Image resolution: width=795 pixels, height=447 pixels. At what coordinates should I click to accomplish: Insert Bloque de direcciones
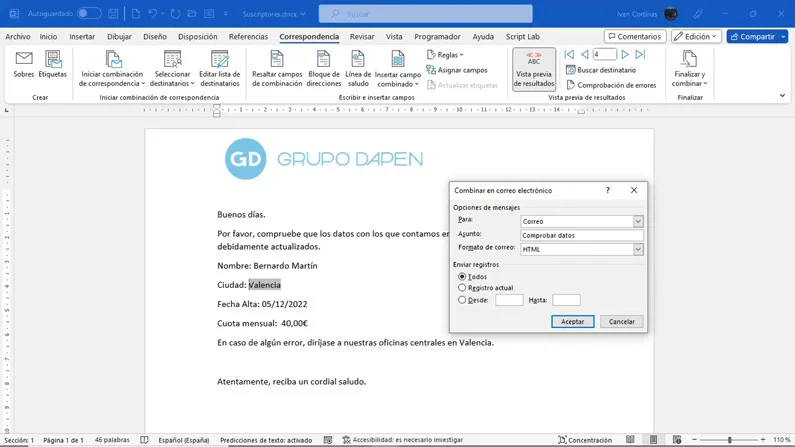tap(323, 69)
